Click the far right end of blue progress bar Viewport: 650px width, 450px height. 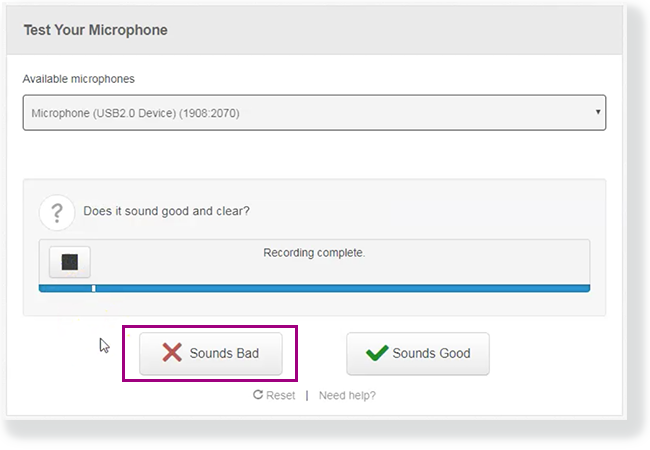coord(585,288)
